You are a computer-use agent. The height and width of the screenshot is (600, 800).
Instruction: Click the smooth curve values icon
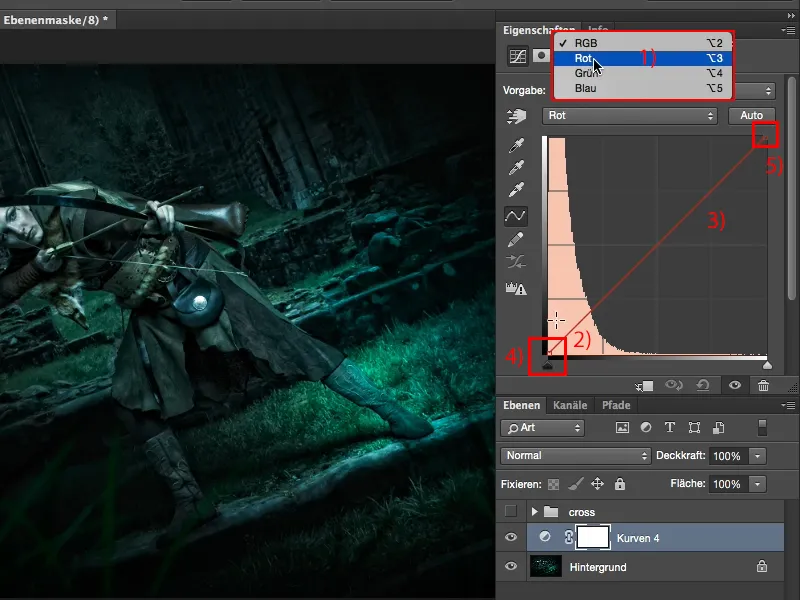[x=516, y=262]
